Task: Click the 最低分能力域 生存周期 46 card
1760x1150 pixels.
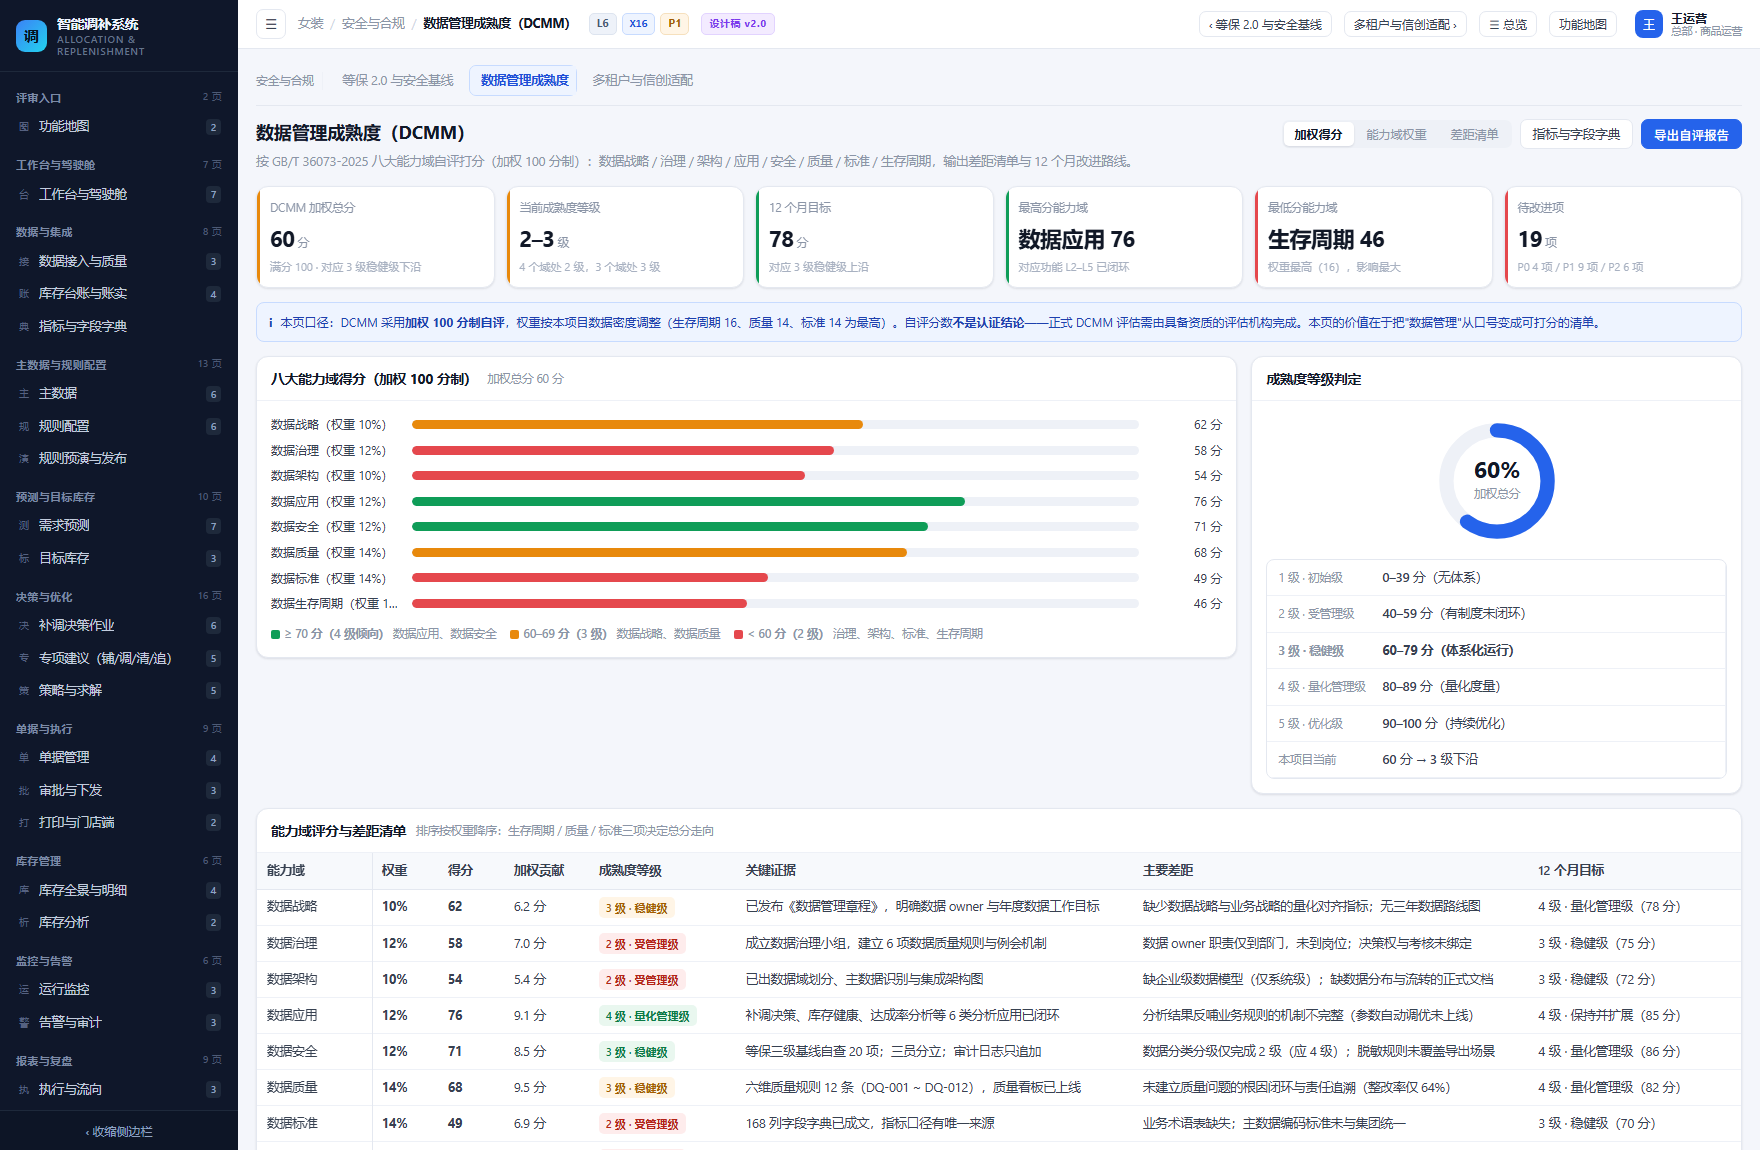Action: [x=1373, y=238]
